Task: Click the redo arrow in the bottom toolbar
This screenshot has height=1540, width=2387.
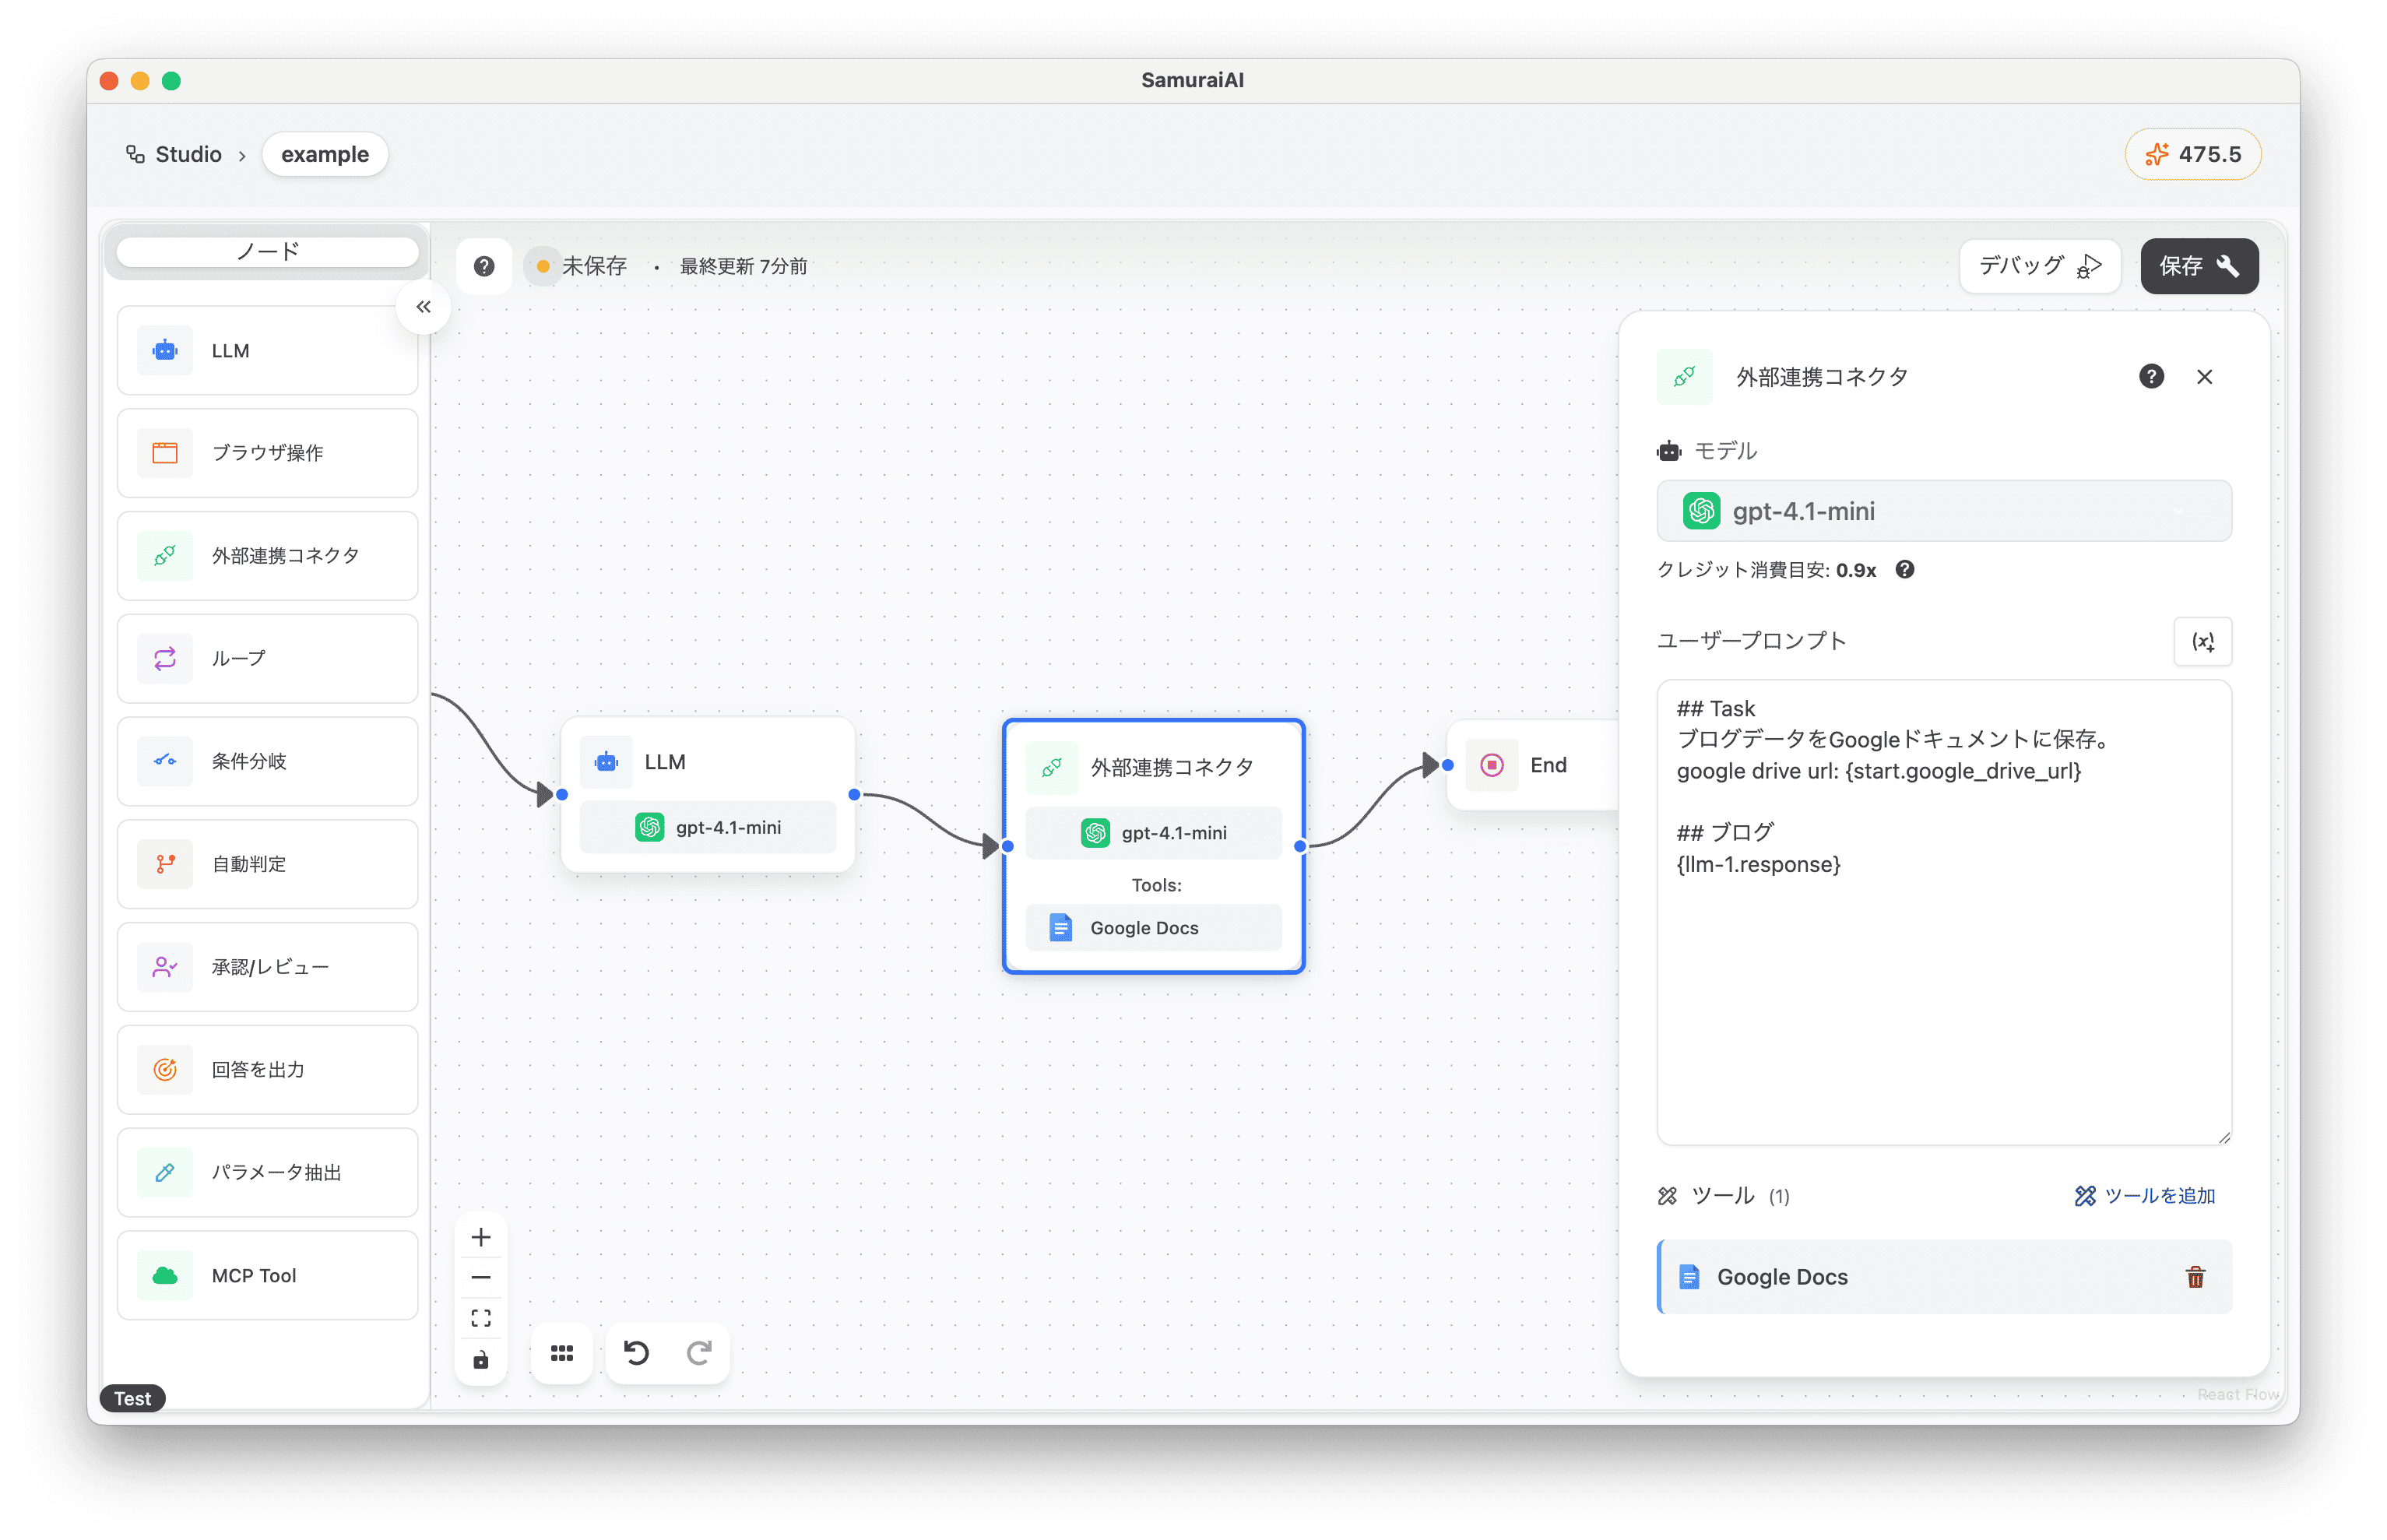Action: 699,1353
